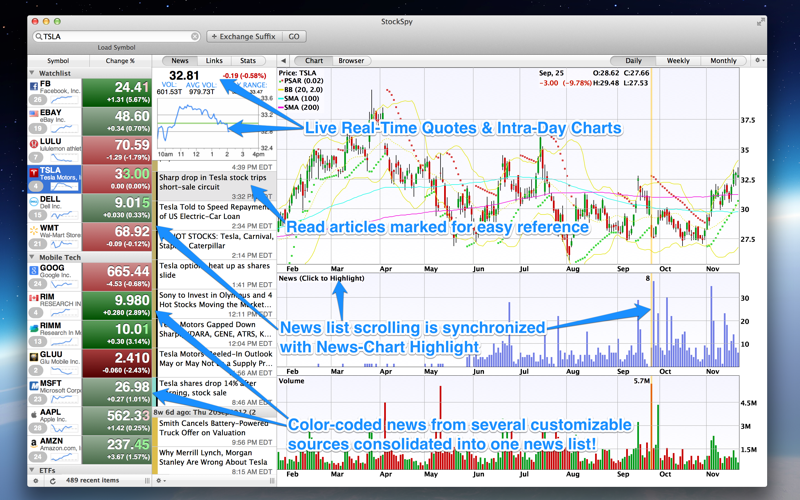Click the Facebook logo in FB row
The image size is (800, 500).
click(34, 86)
